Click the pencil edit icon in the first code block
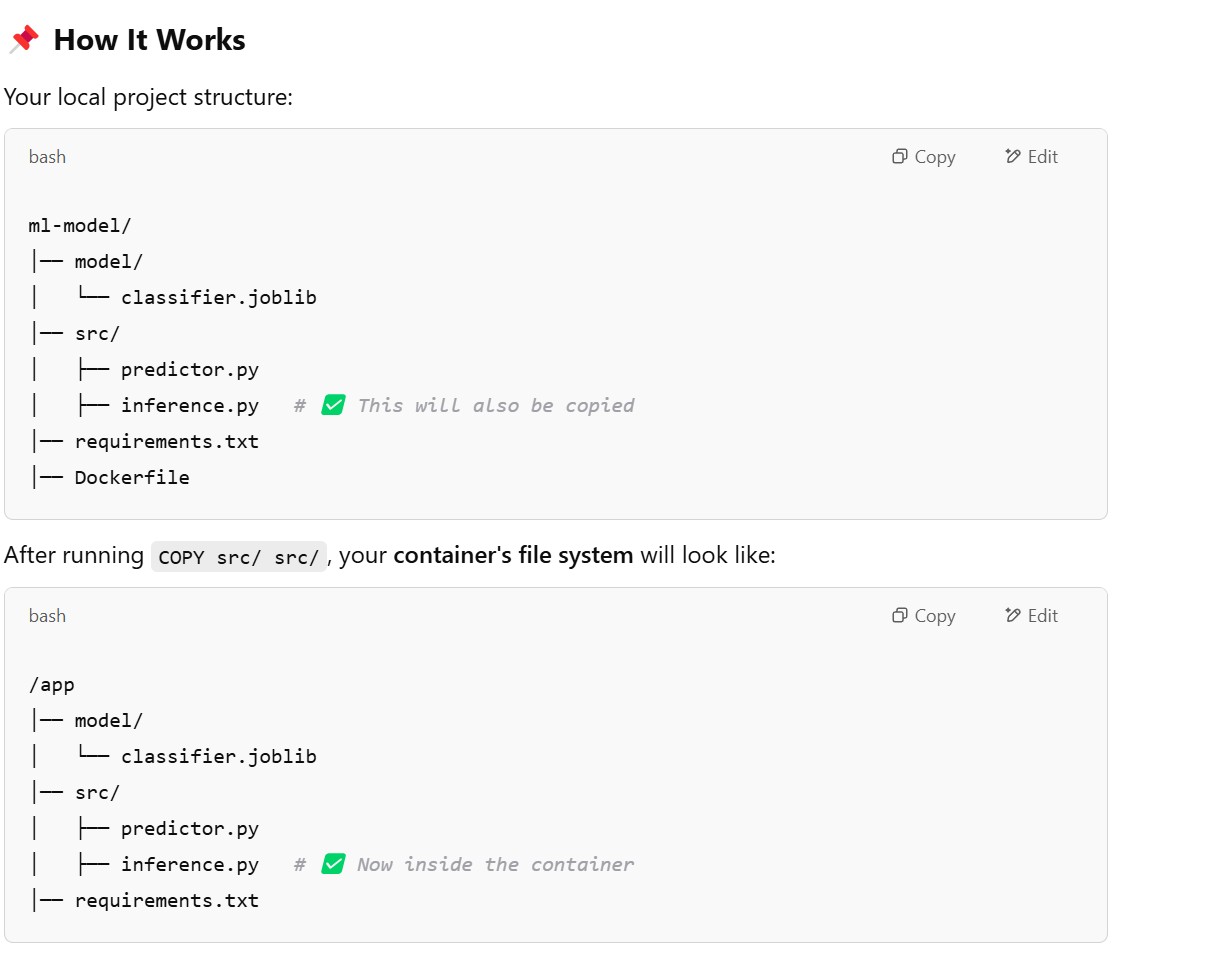 1012,156
